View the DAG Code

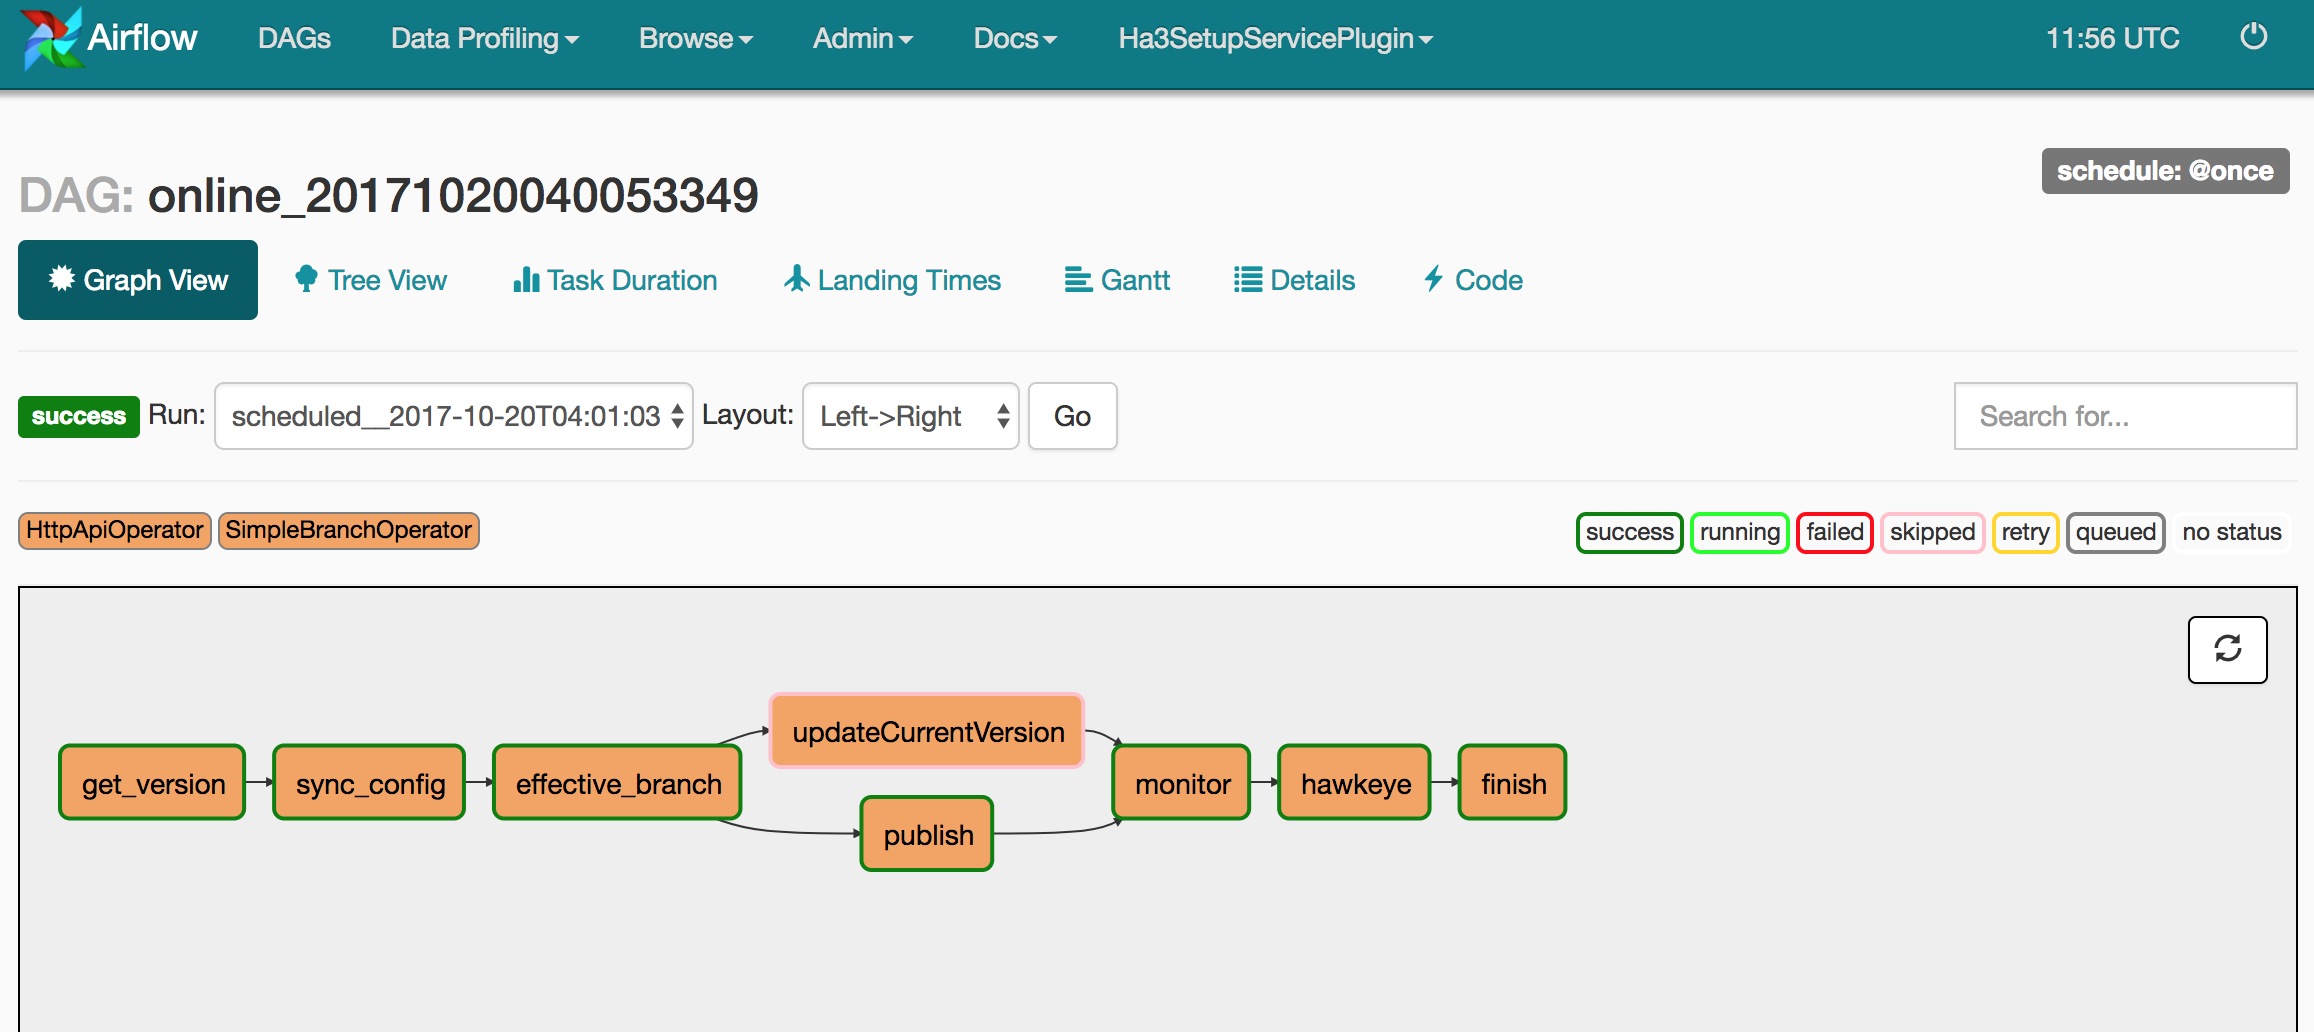[1473, 280]
